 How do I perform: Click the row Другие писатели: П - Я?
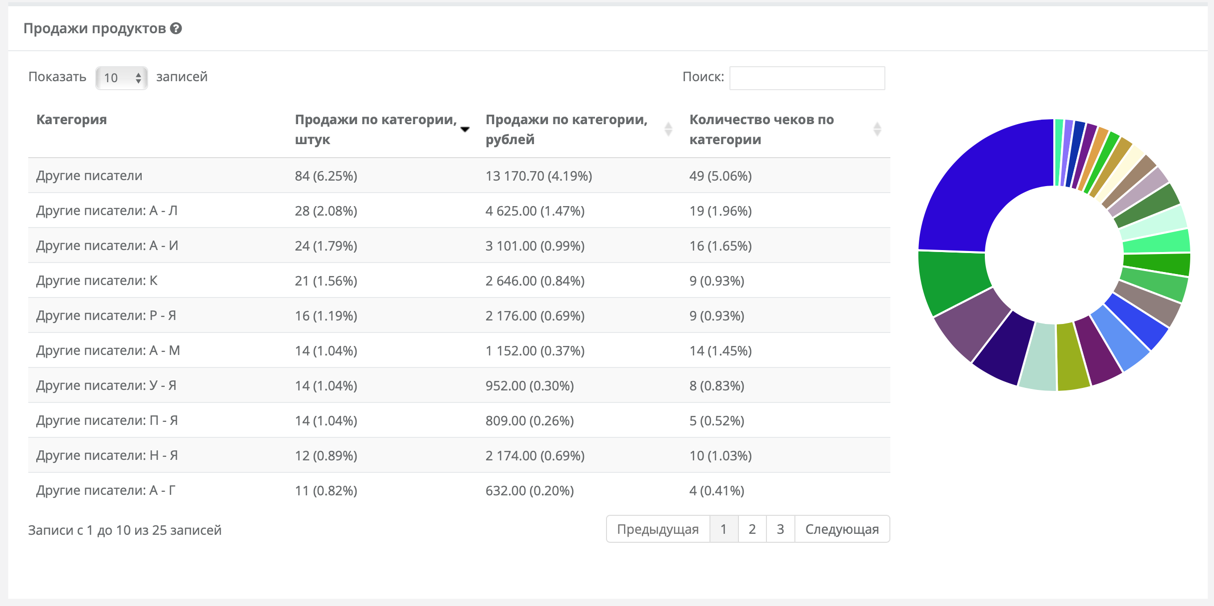pos(459,420)
